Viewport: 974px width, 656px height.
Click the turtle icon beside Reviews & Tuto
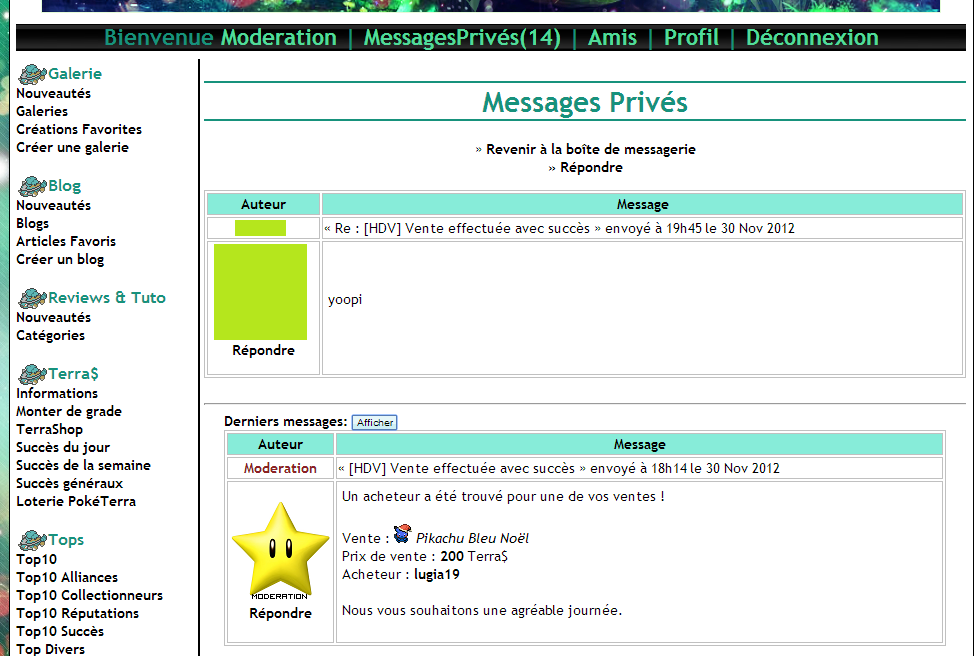(x=32, y=298)
